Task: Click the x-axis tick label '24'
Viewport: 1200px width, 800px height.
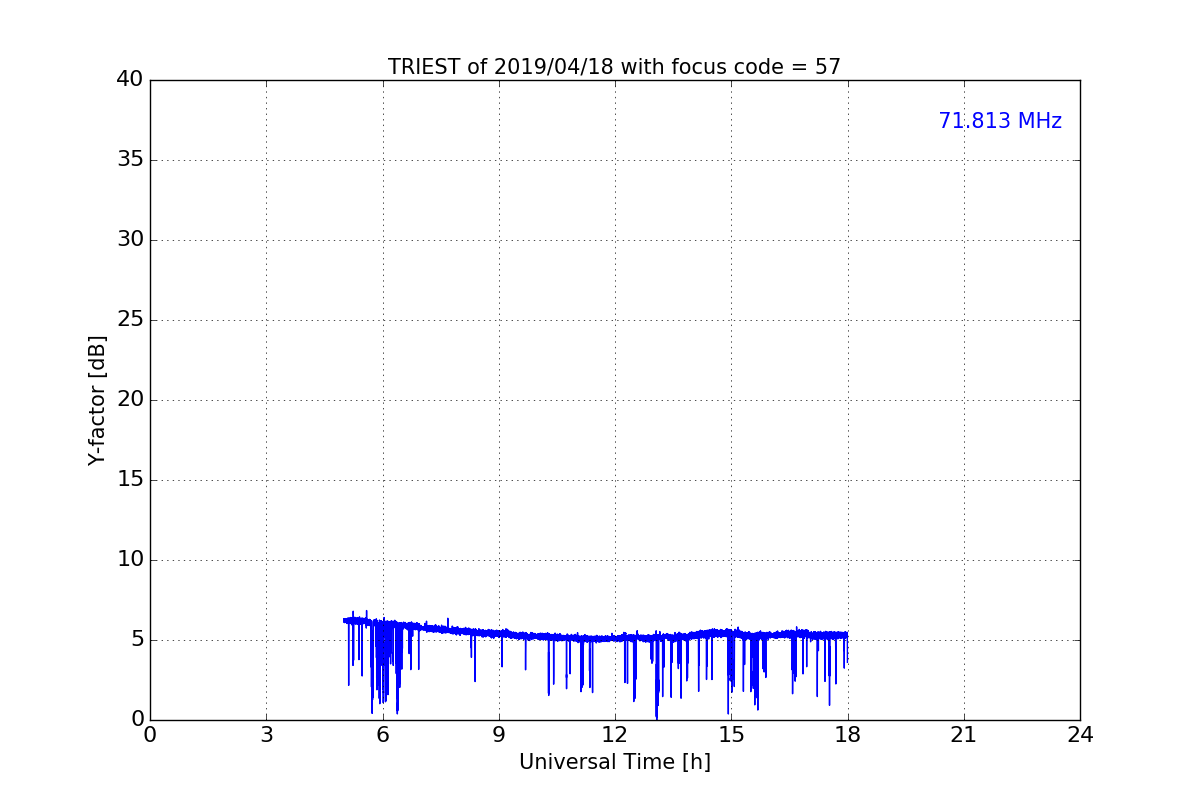Action: 1080,735
